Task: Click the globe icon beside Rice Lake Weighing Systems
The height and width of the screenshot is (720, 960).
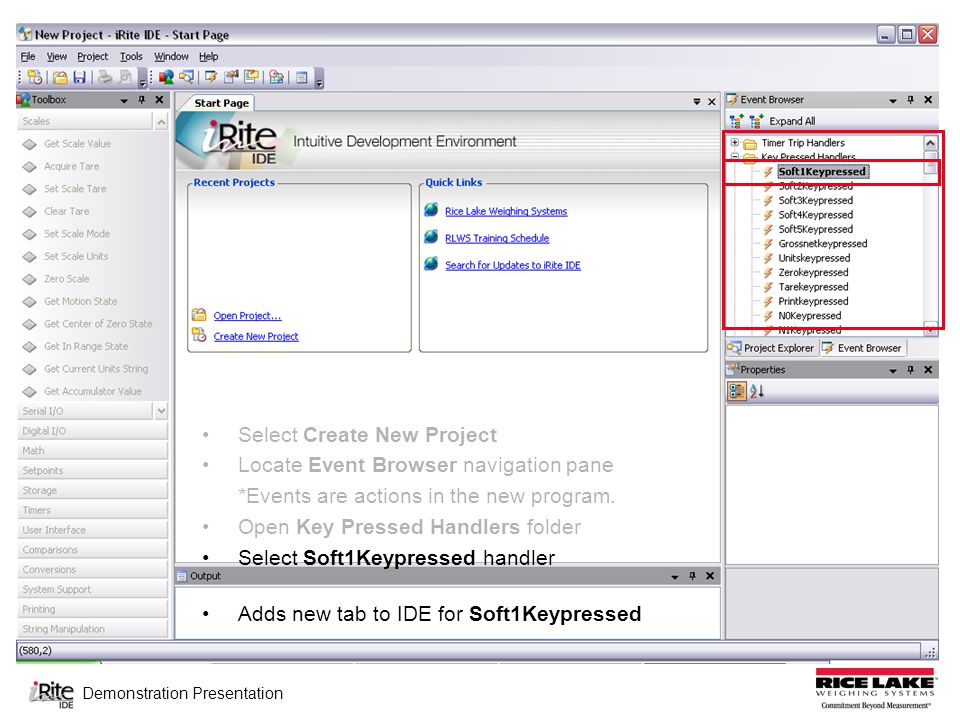Action: pyautogui.click(x=432, y=210)
